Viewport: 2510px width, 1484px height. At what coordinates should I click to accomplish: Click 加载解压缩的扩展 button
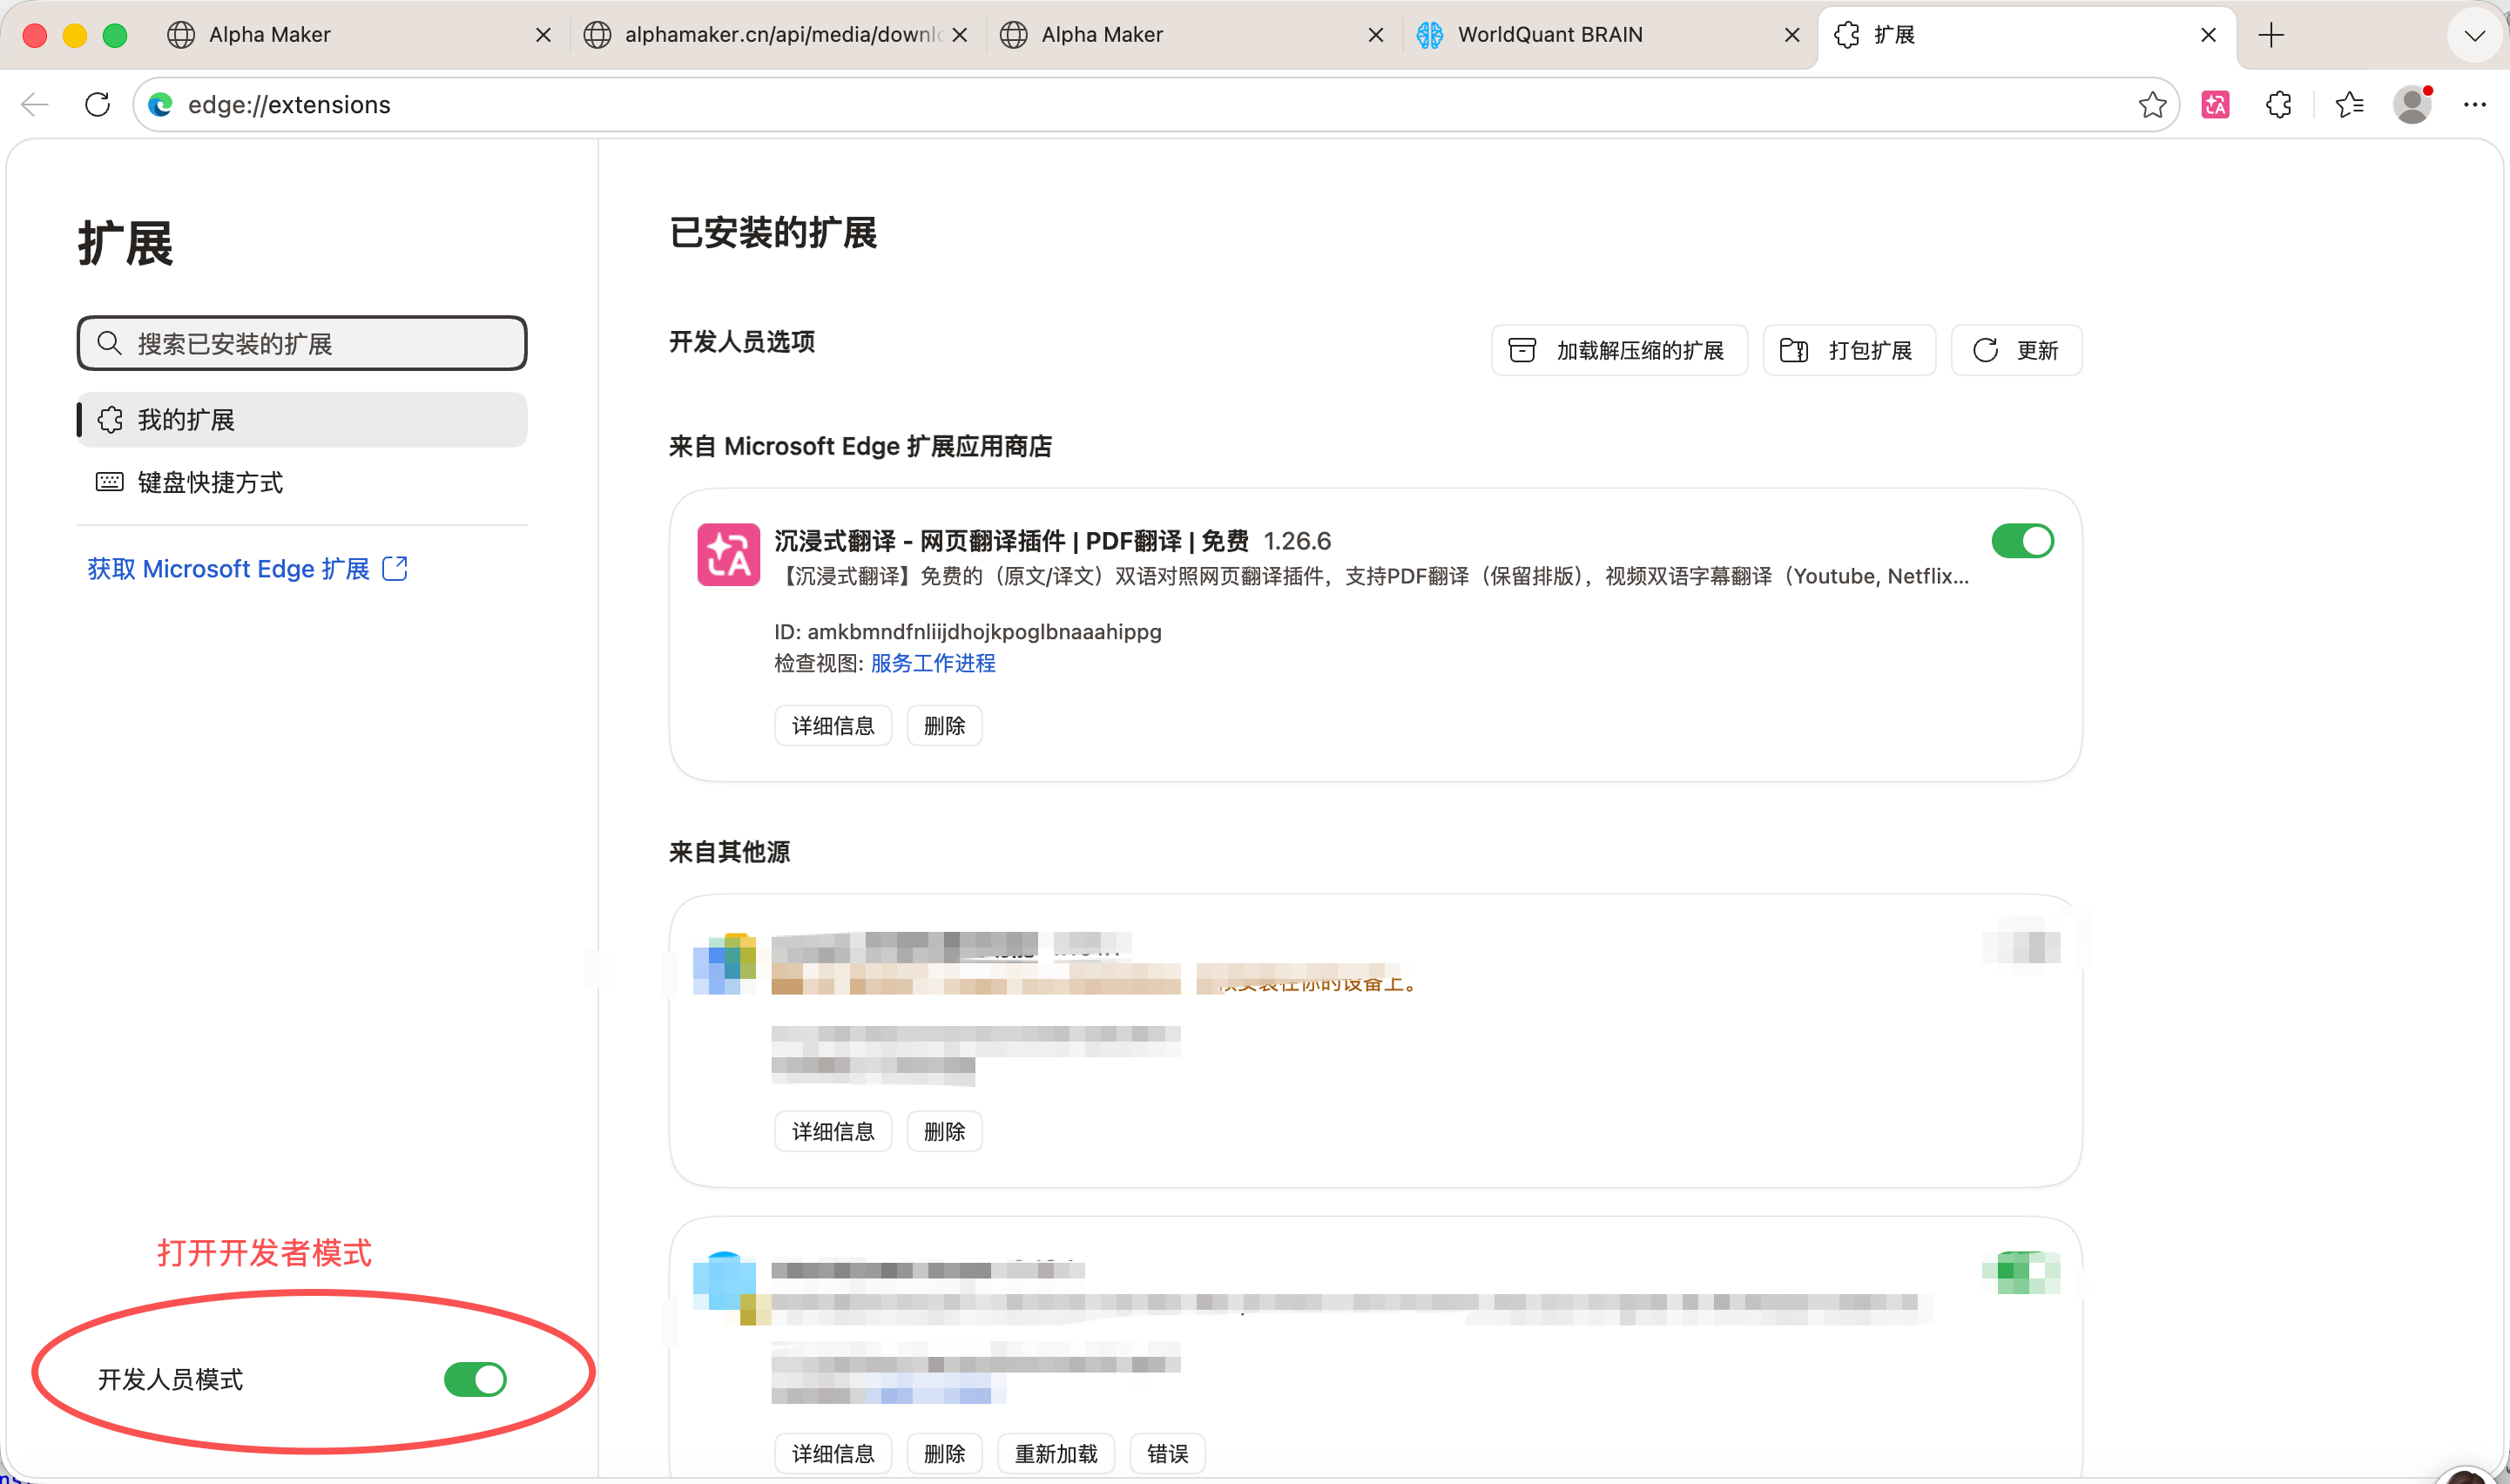click(1618, 350)
